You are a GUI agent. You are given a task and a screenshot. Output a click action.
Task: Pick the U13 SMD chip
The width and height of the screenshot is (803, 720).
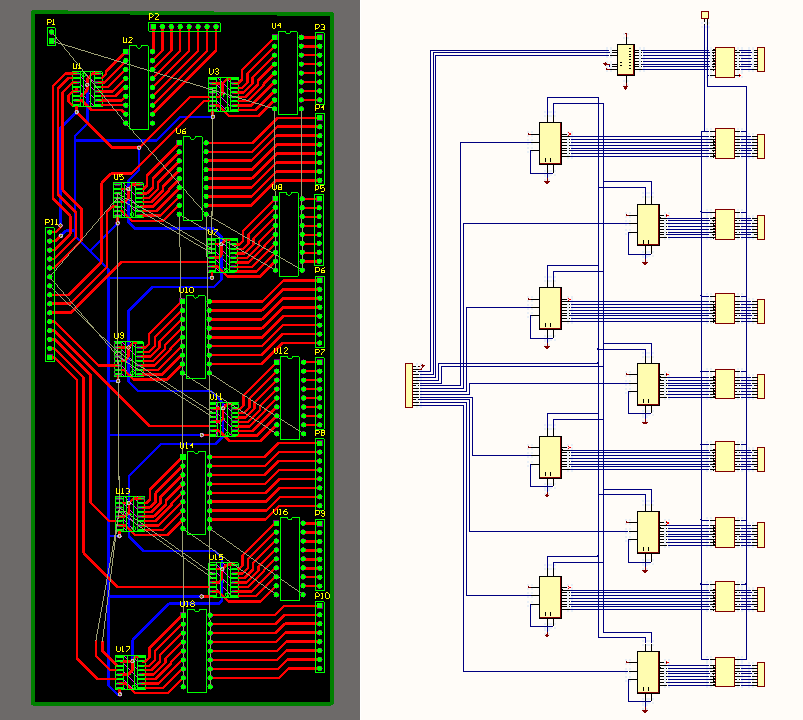tap(129, 514)
